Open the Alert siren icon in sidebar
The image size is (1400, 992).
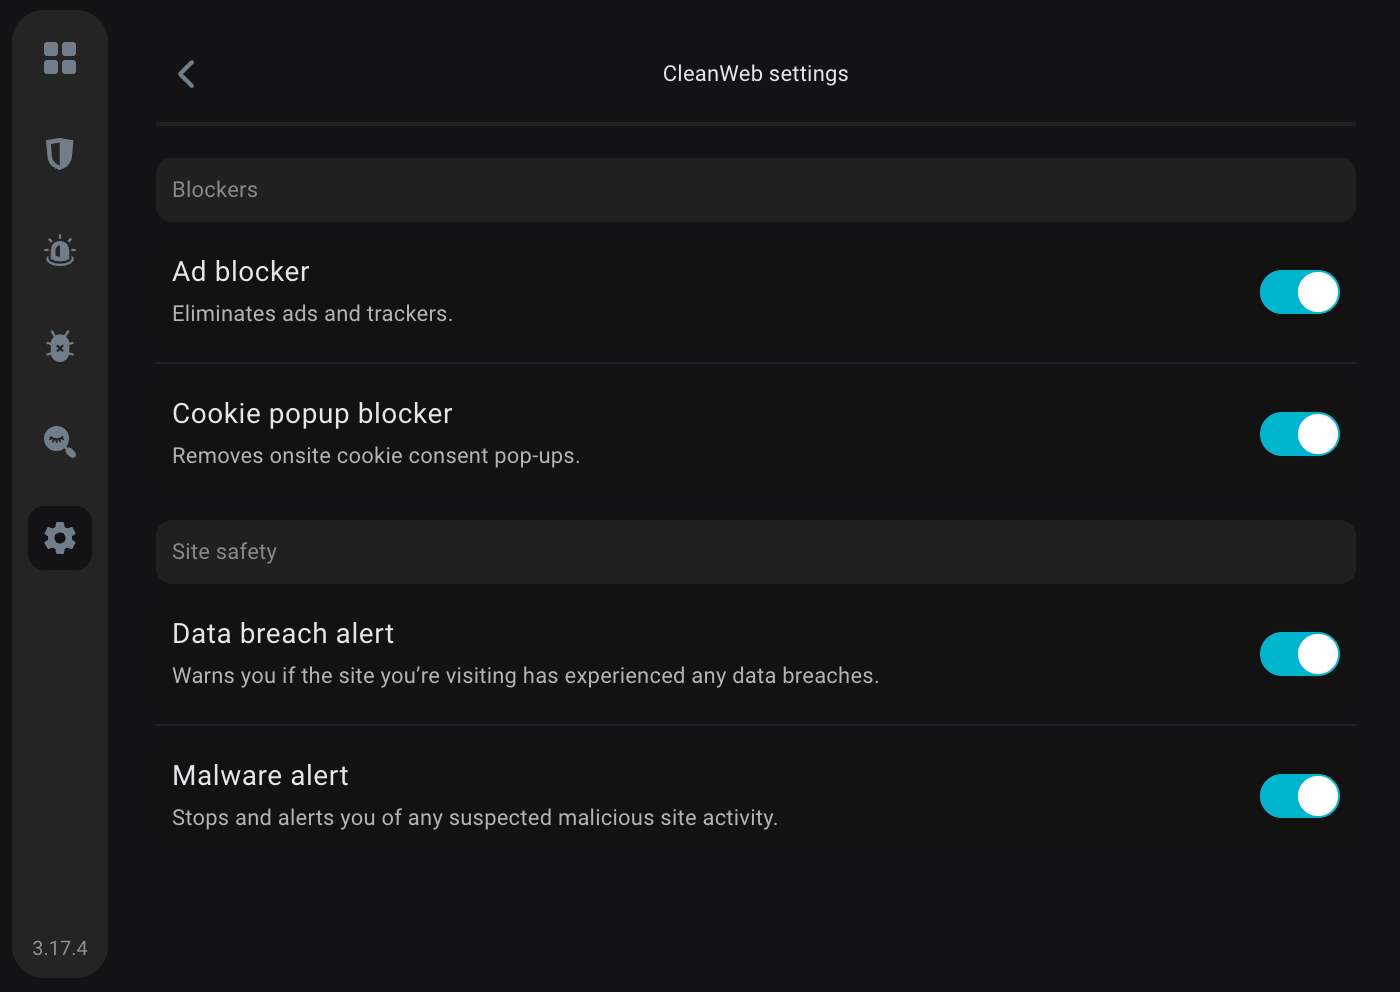[x=60, y=250]
